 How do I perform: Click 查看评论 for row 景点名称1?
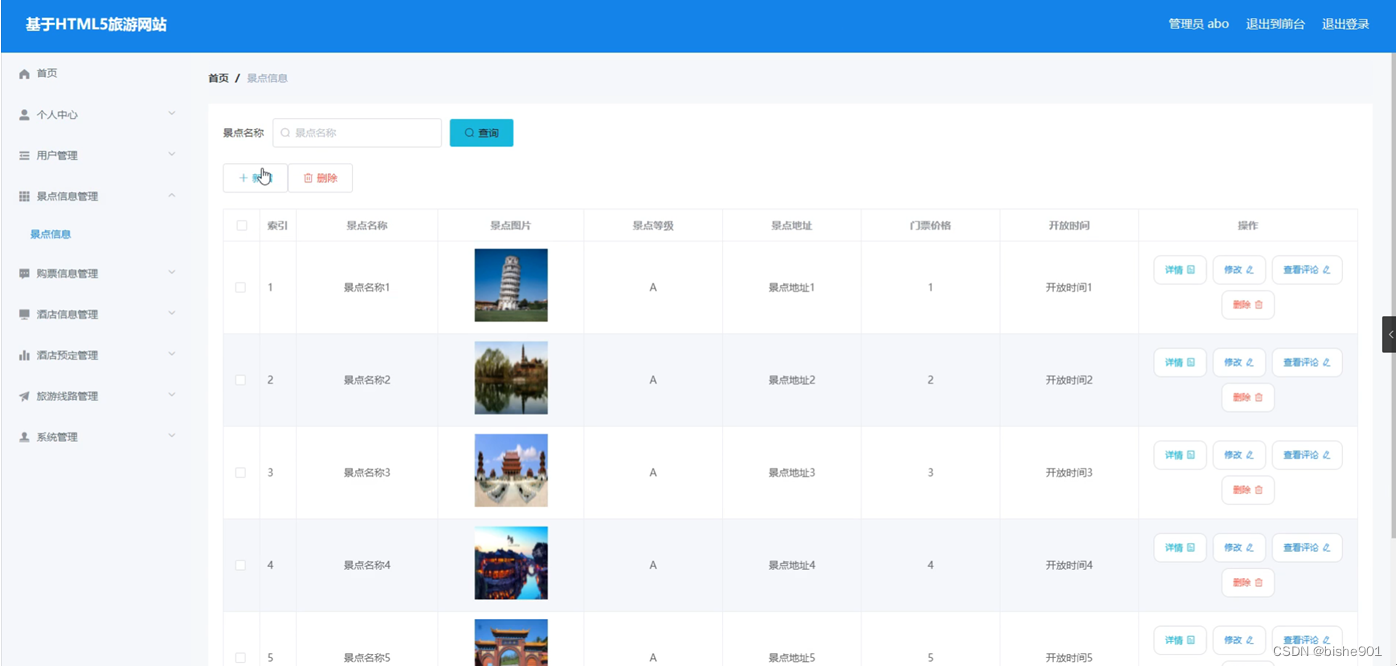[x=1307, y=270]
